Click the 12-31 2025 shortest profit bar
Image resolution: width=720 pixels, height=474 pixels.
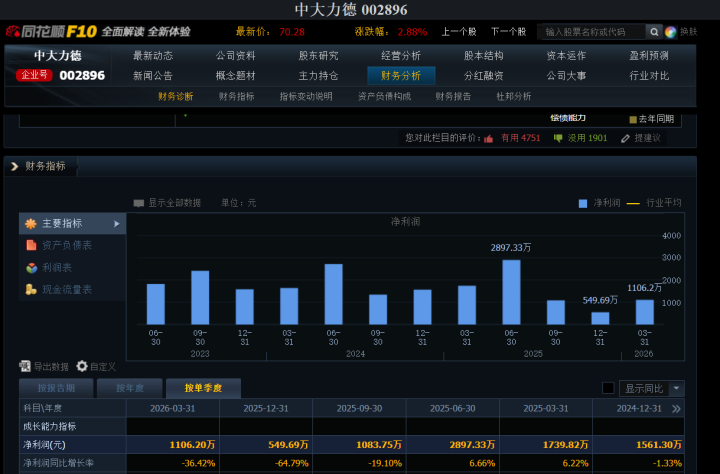(x=600, y=318)
